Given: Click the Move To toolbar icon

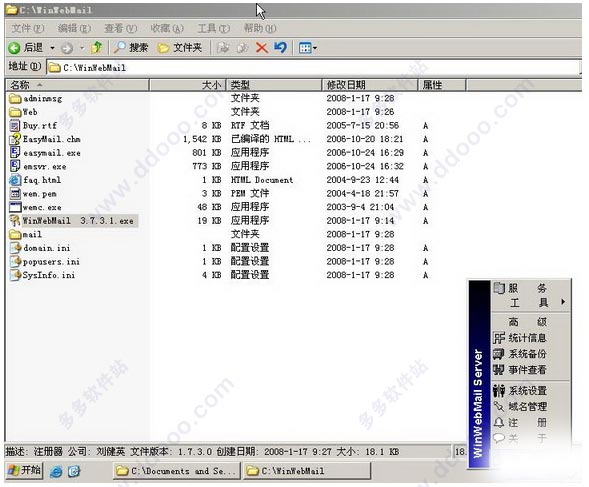Looking at the screenshot, I should [223, 48].
